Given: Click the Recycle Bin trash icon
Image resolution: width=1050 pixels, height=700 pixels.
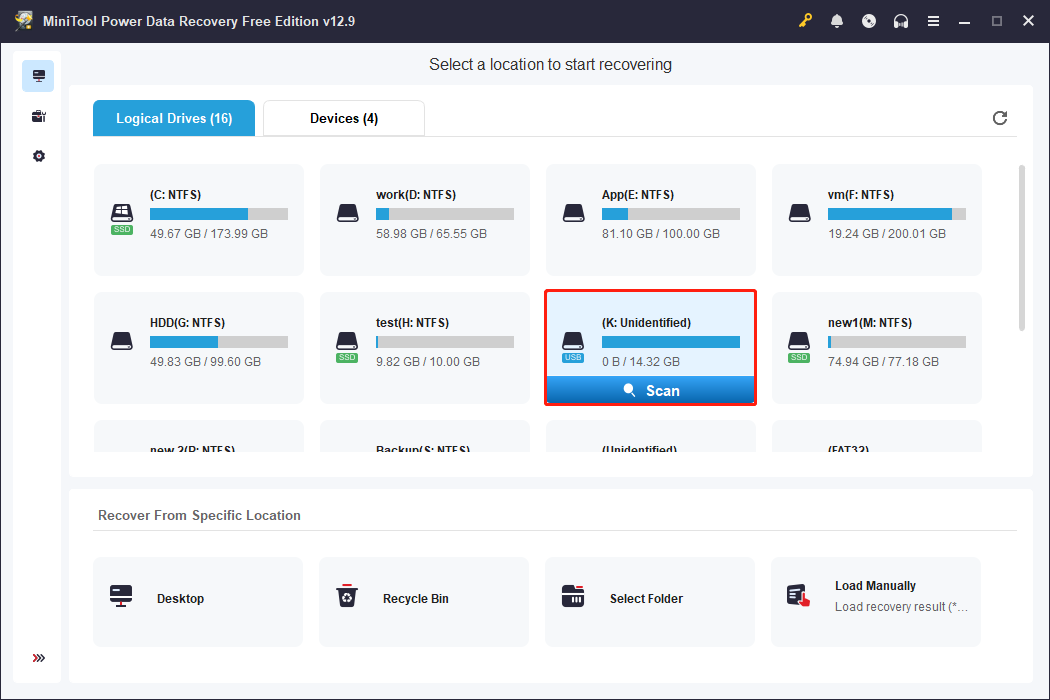Looking at the screenshot, I should click(x=347, y=596).
